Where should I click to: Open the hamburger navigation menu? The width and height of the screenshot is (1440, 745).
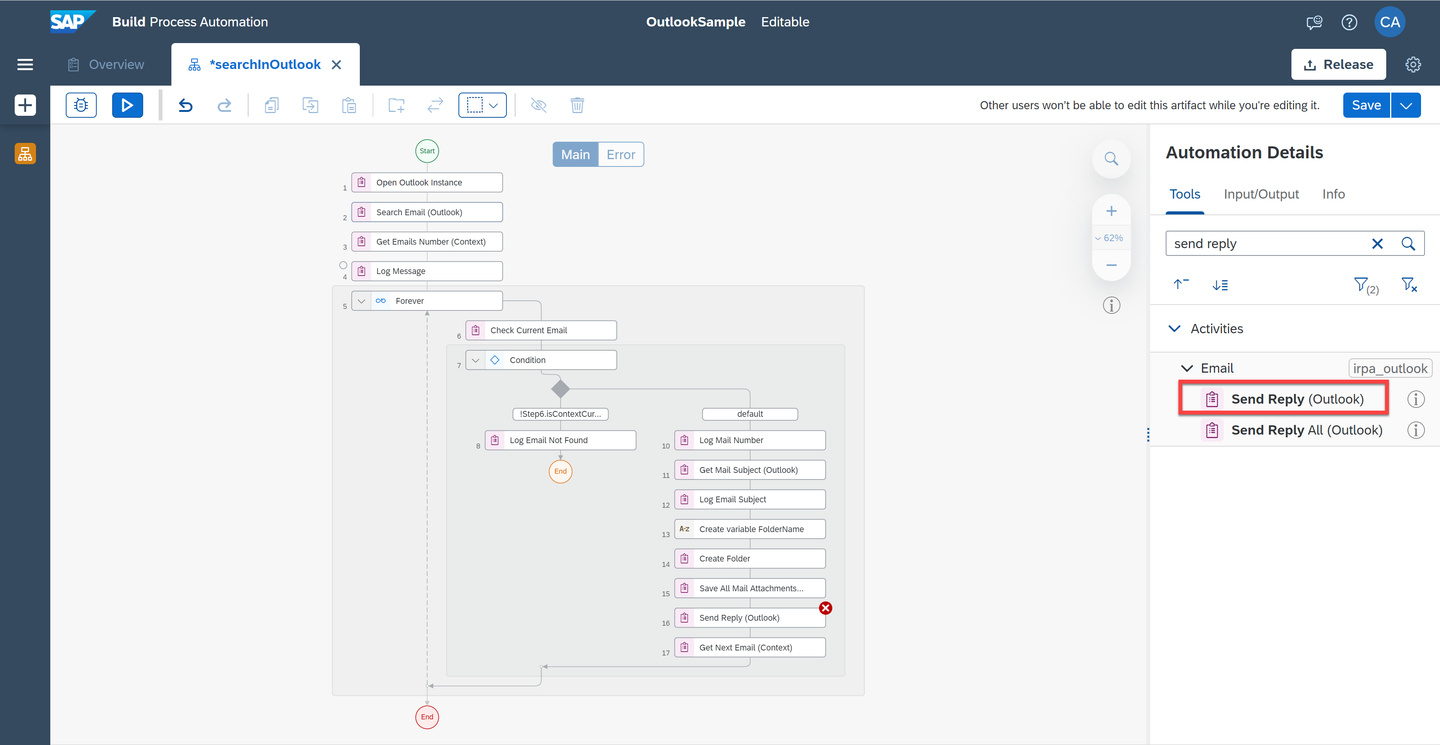25,65
